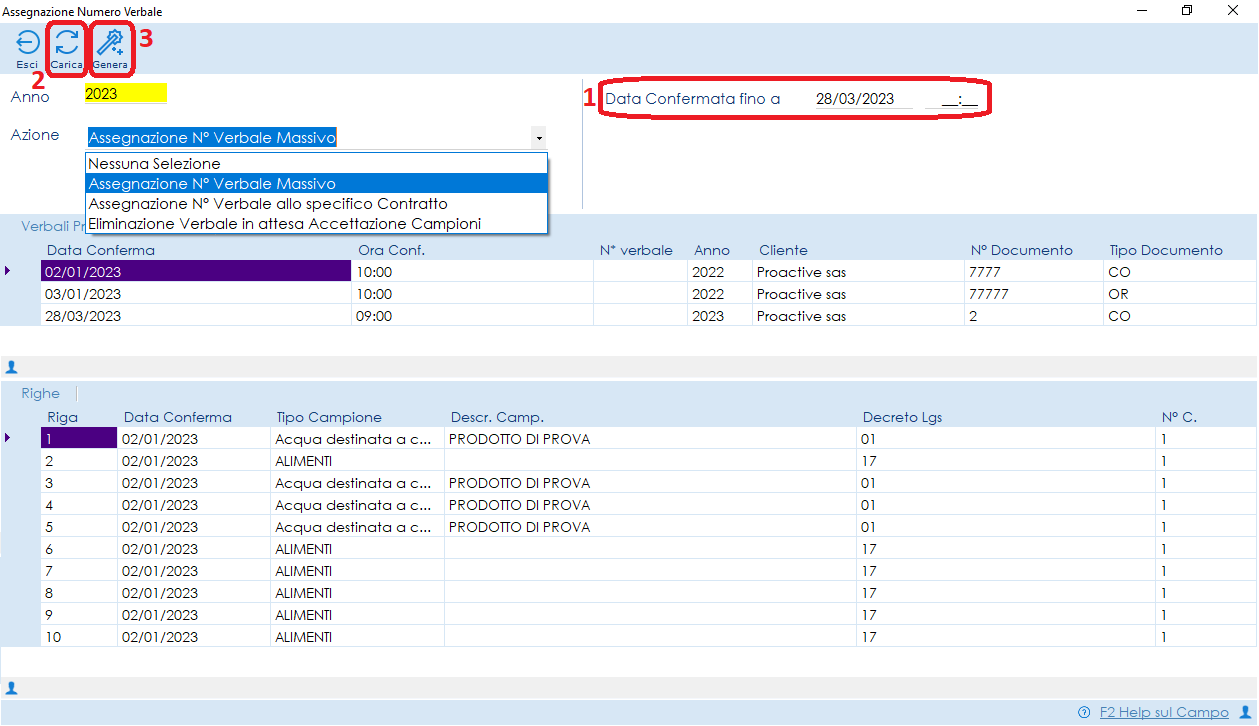Click the N° verbale column header
The height and width of the screenshot is (726, 1259).
(x=636, y=250)
